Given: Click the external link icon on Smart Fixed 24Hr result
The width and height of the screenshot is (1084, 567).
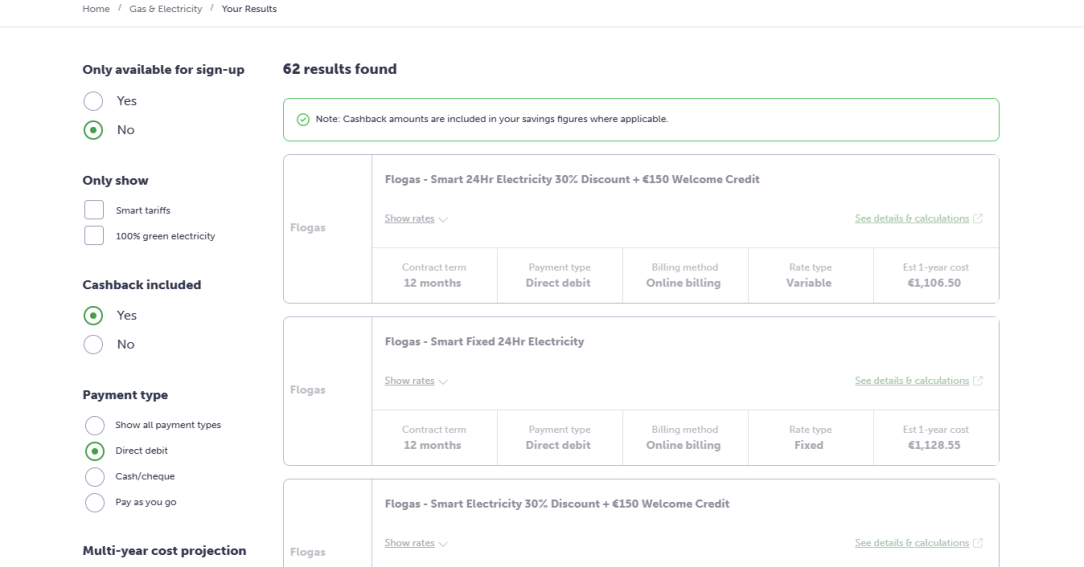Looking at the screenshot, I should pos(978,381).
